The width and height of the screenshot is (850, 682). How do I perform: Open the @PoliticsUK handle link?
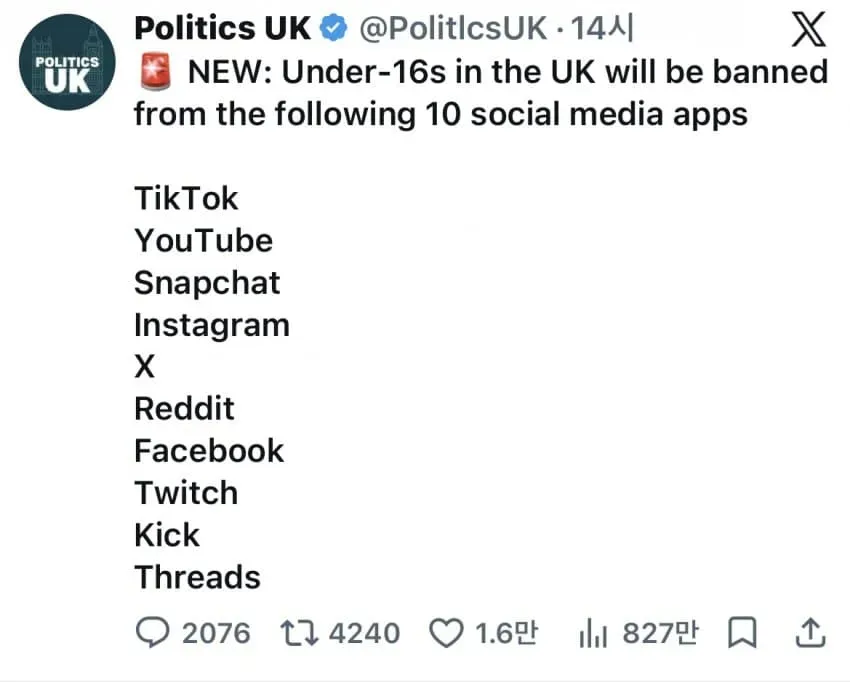coord(453,28)
